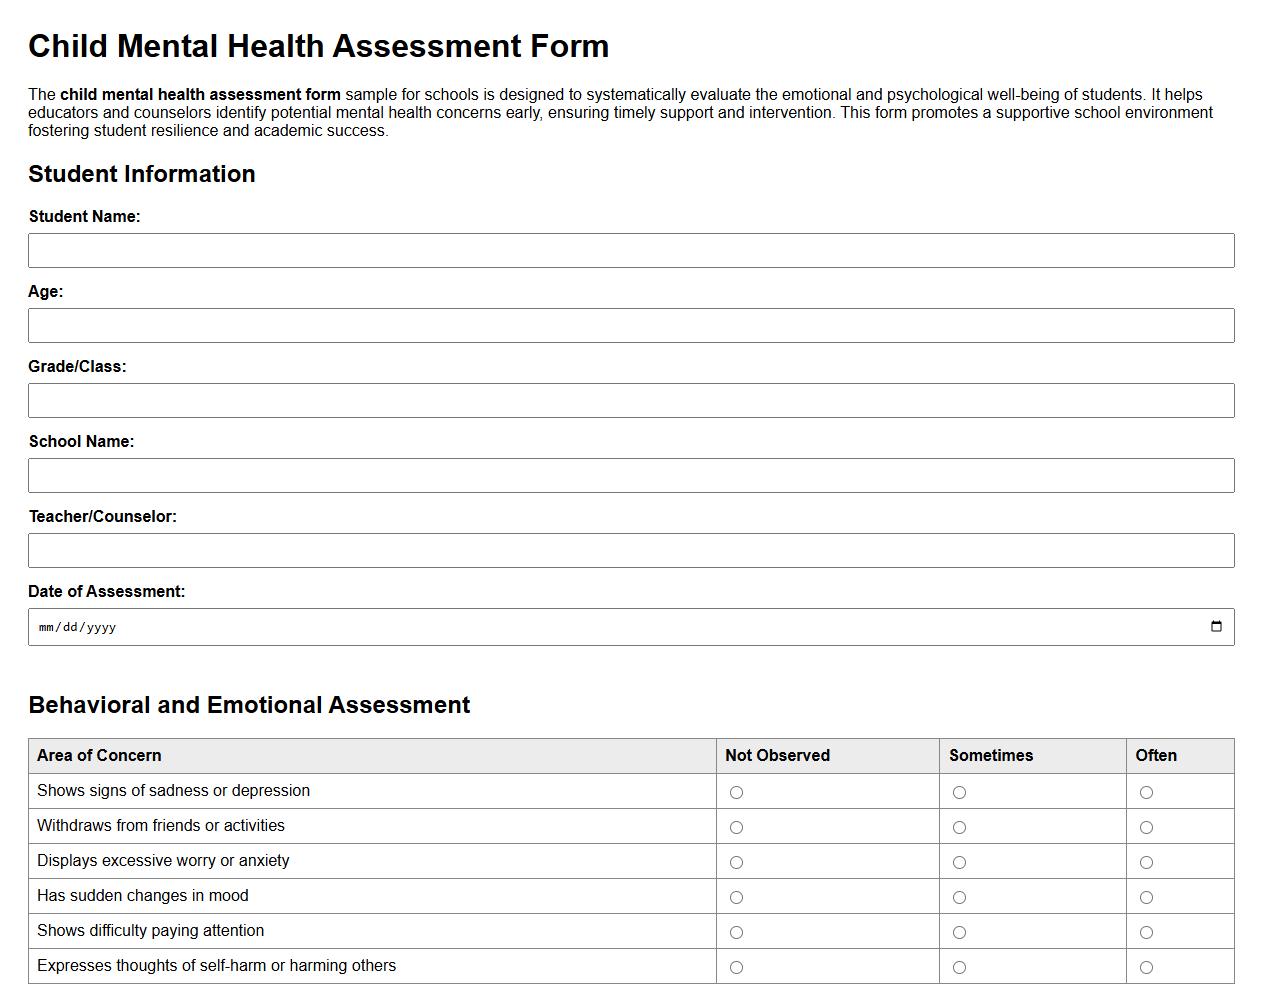Select 'Often' for sudden changes in mood

coord(1146,897)
